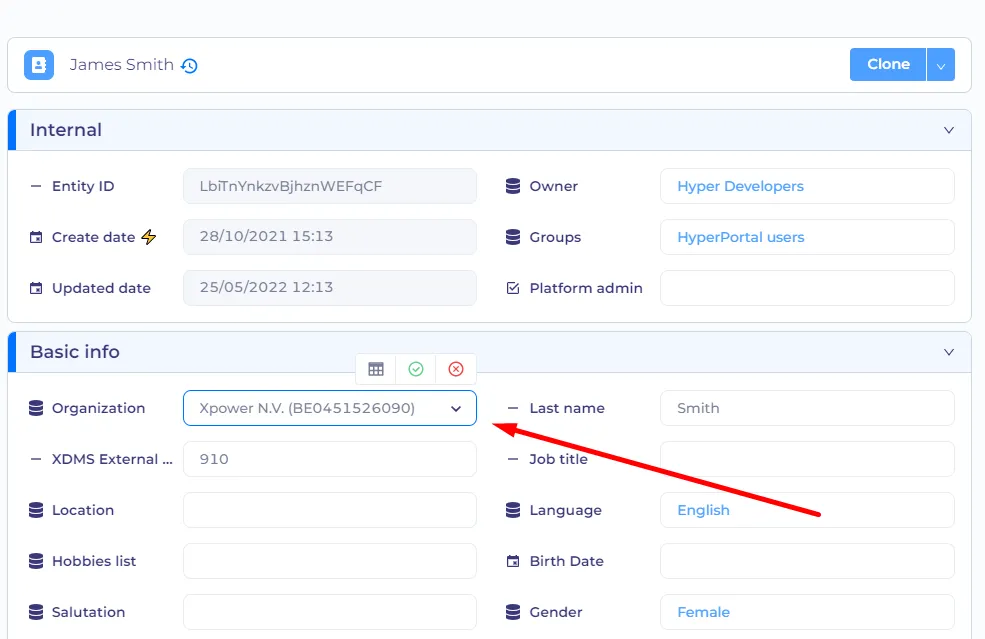
Task: Open the HyperPortal users group link
Action: [741, 237]
